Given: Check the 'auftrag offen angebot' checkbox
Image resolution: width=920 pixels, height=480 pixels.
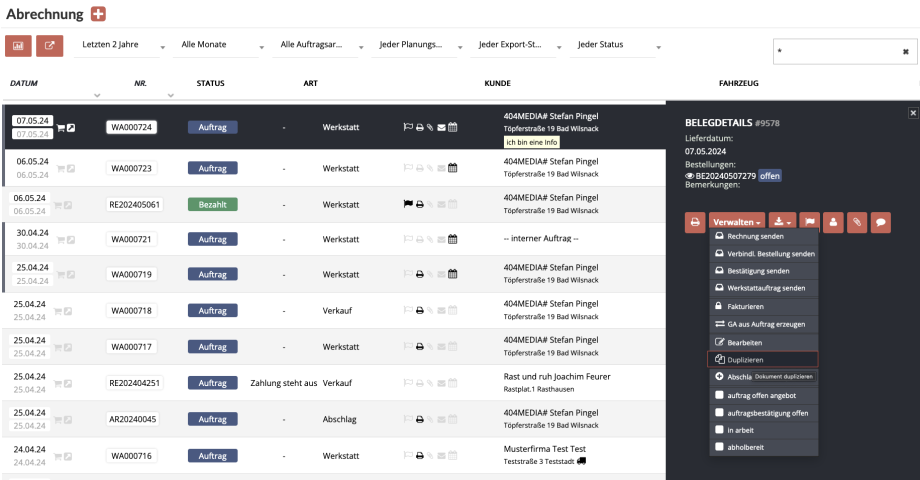Looking at the screenshot, I should coord(719,394).
